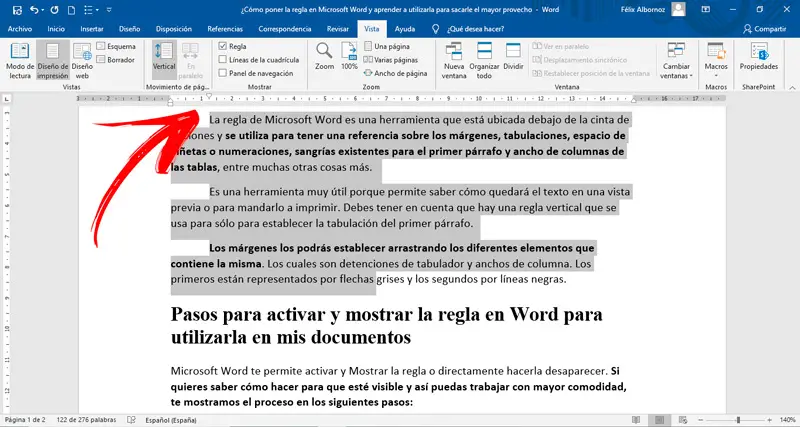Click the Undo arrow icon

click(34, 10)
